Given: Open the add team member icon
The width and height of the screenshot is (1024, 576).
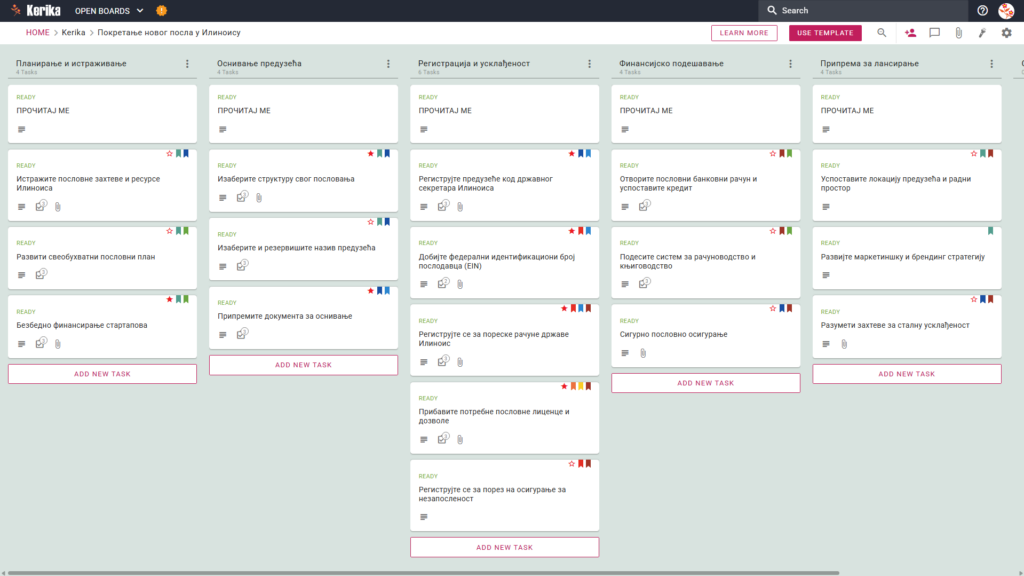Looking at the screenshot, I should 910,33.
